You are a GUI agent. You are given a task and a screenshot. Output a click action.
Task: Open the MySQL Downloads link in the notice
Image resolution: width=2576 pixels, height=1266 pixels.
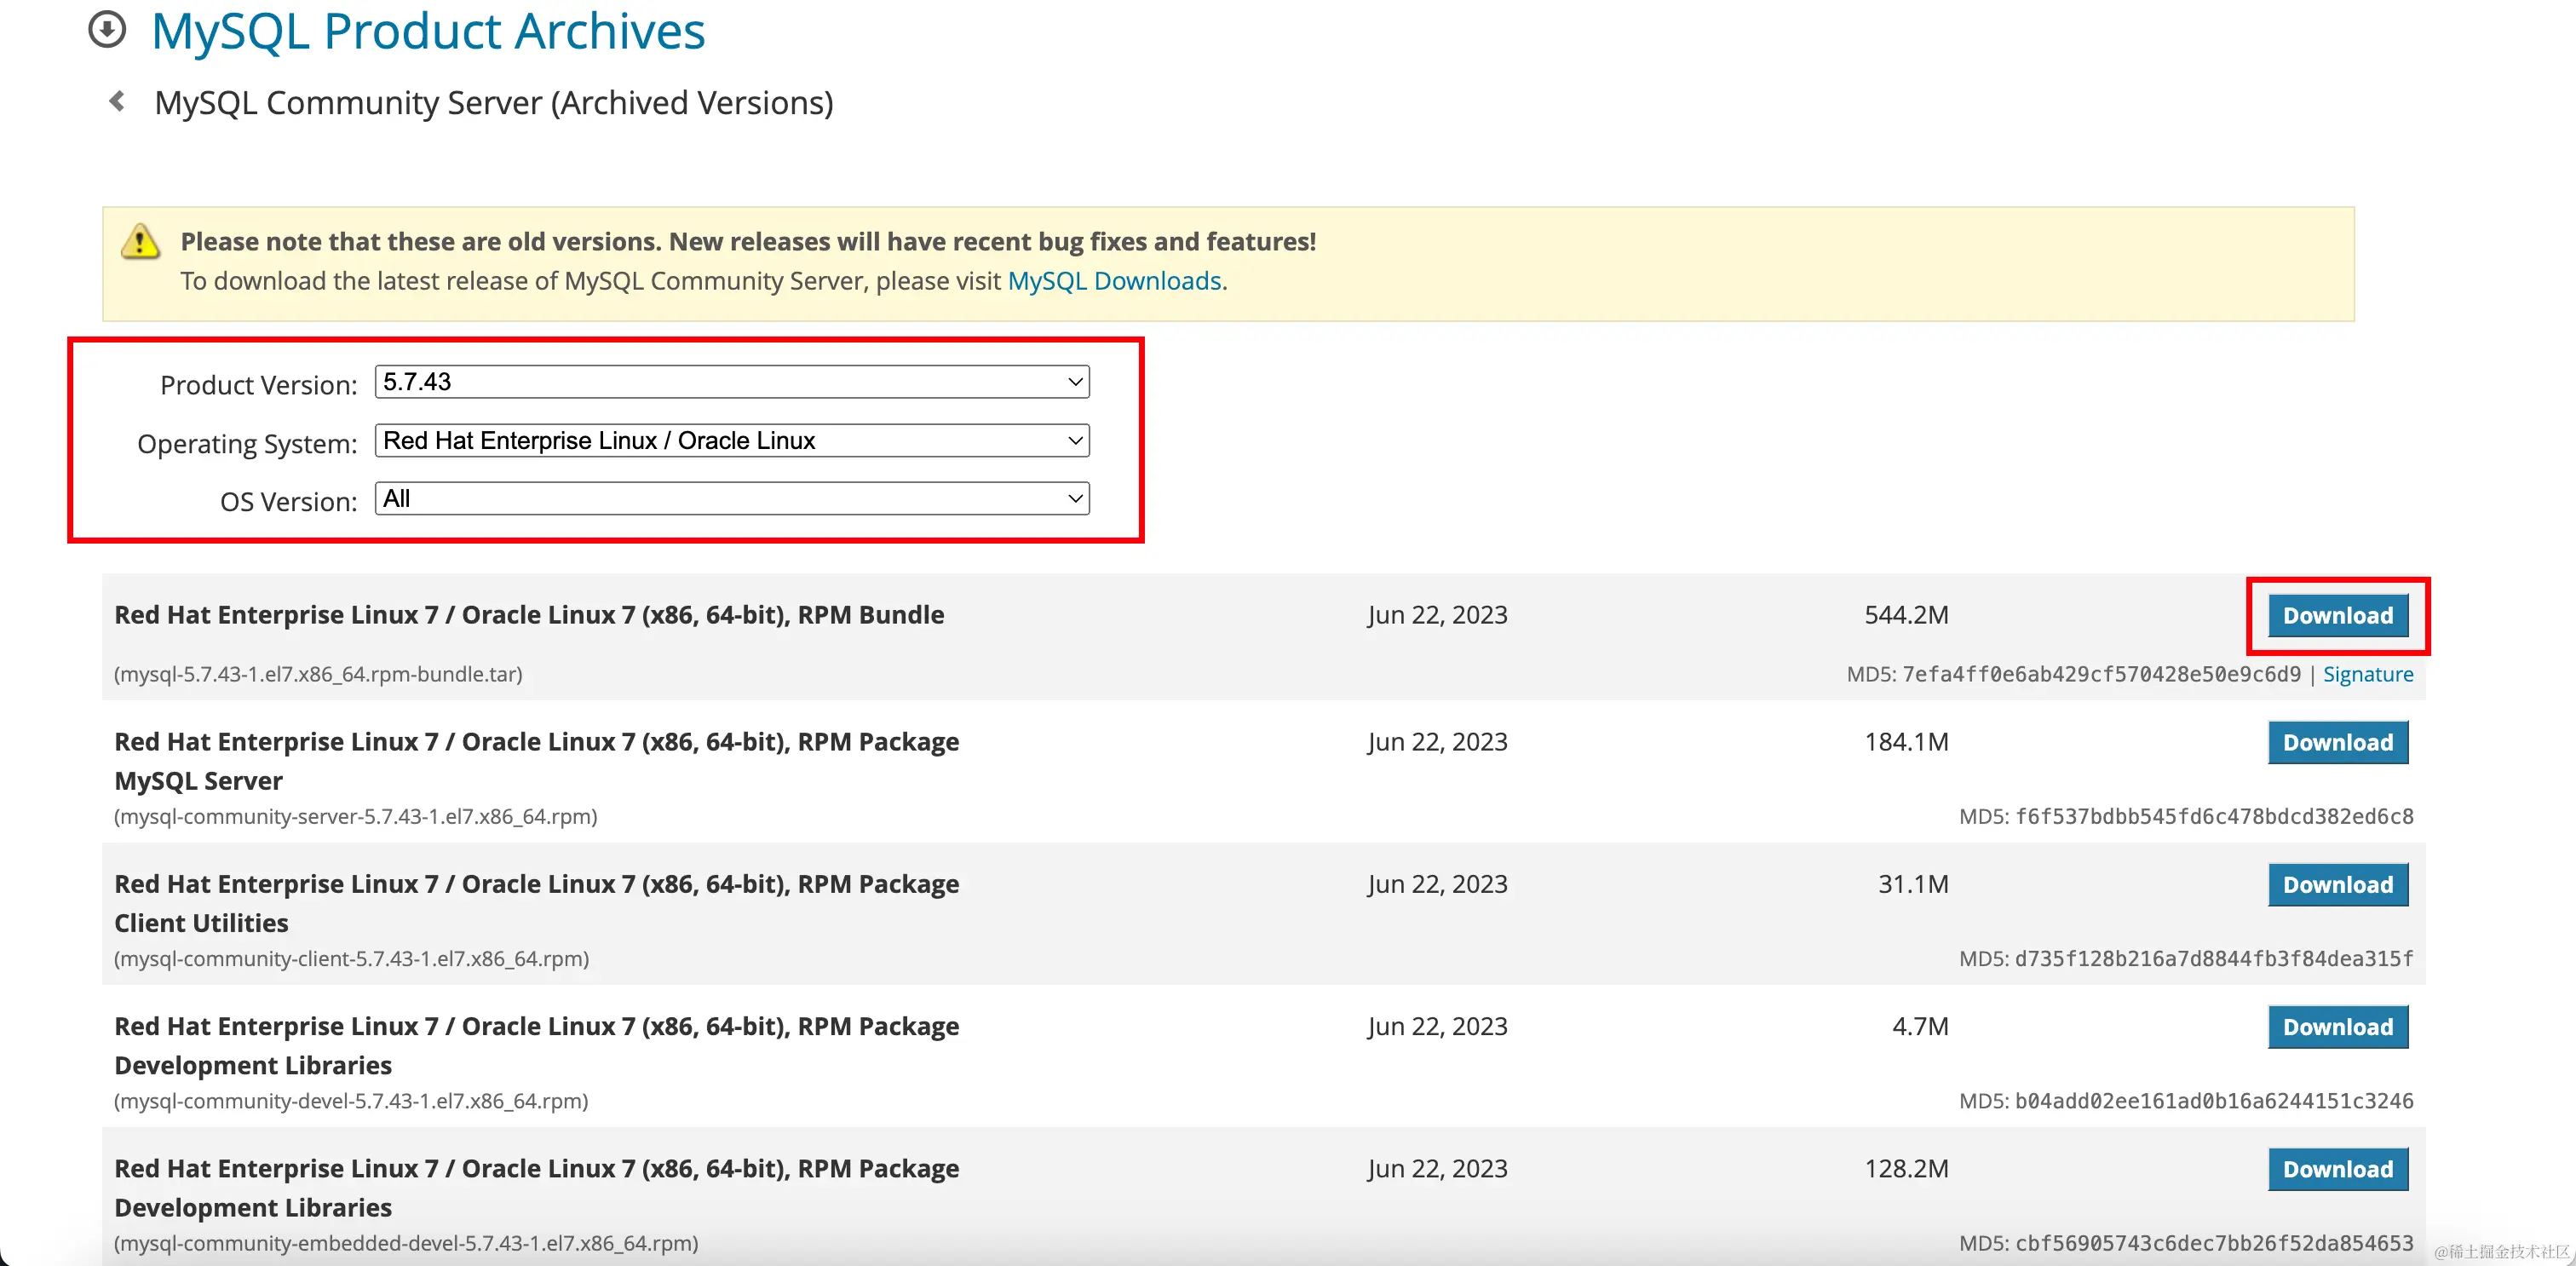click(x=1114, y=281)
